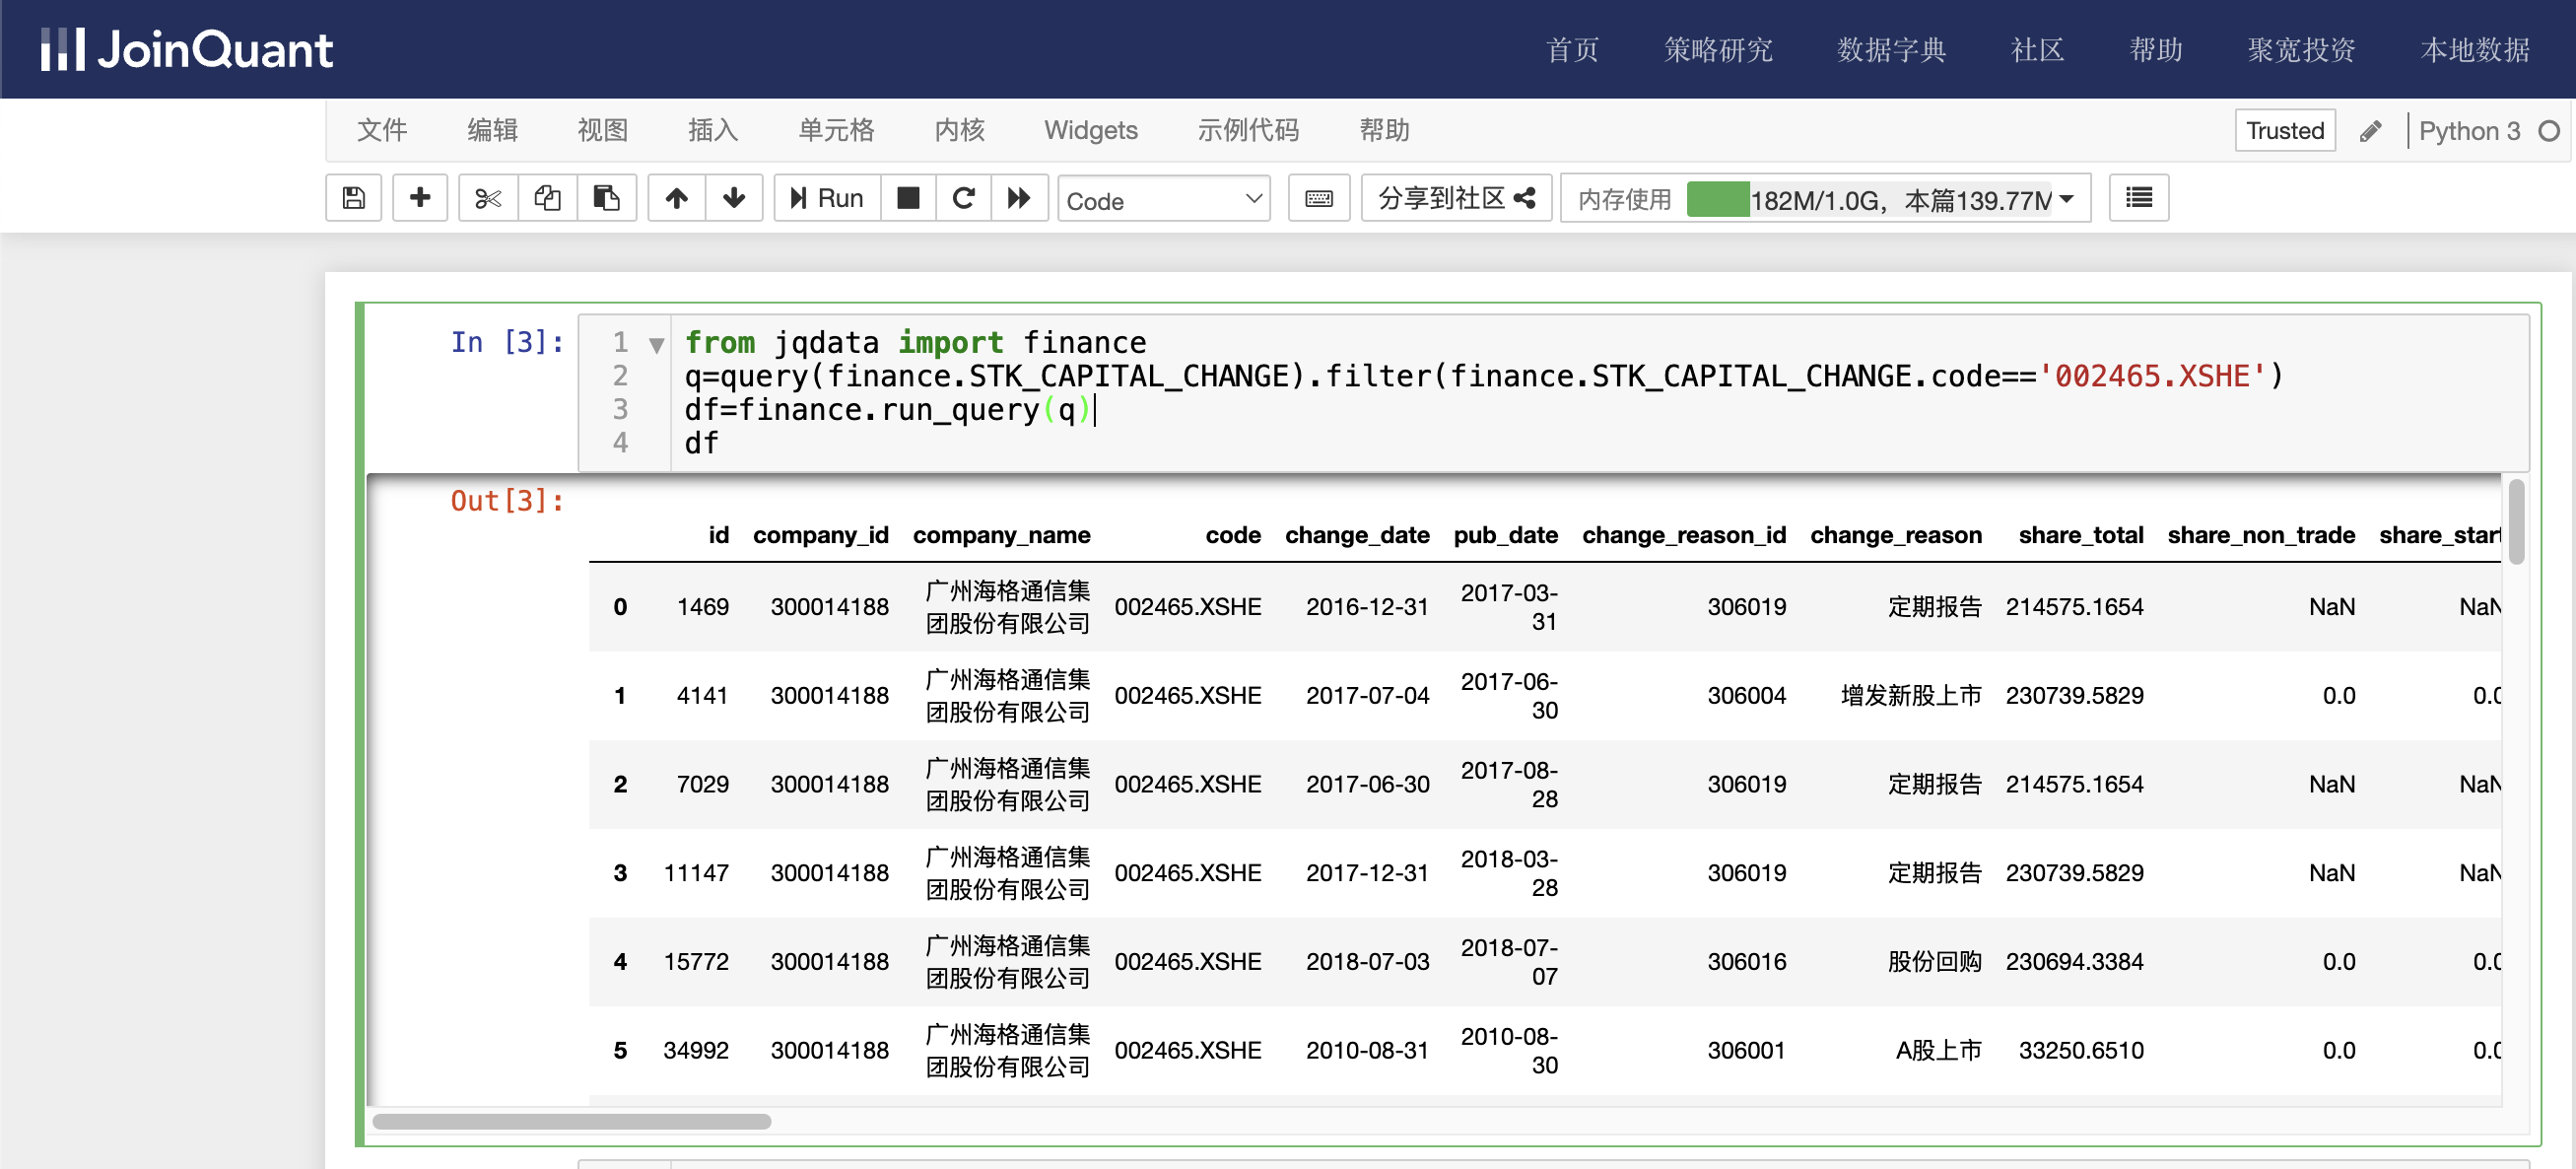Move selected cell down arrow
The height and width of the screenshot is (1169, 2576).
coord(734,198)
